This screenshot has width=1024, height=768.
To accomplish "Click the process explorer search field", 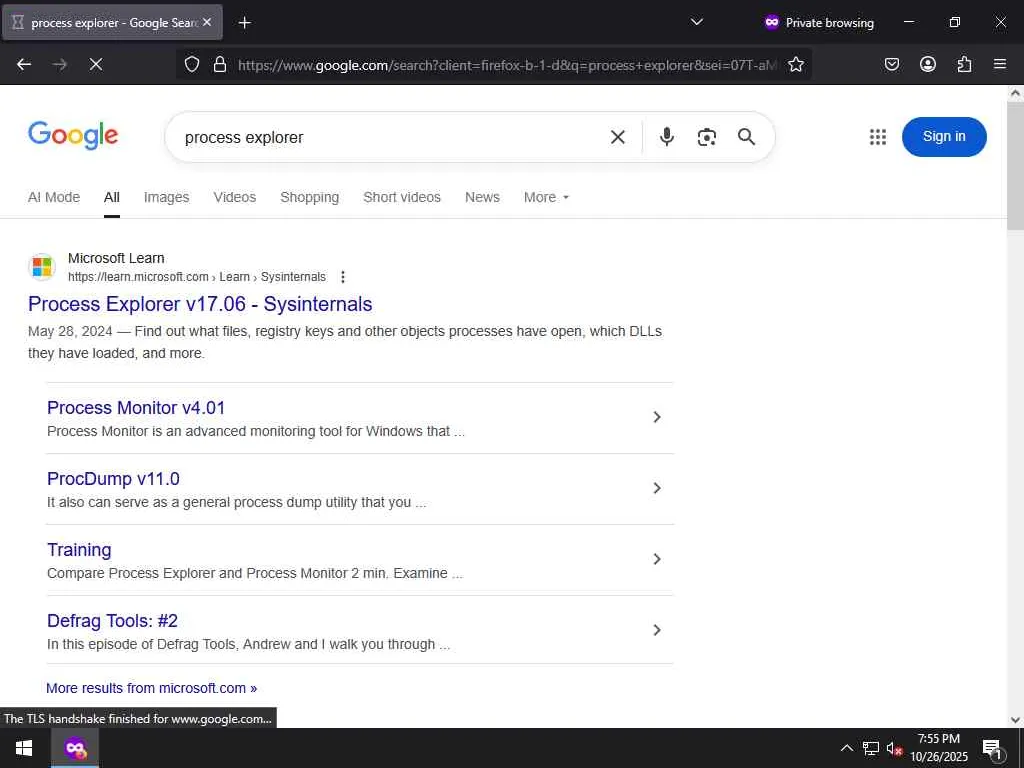I will tap(392, 137).
